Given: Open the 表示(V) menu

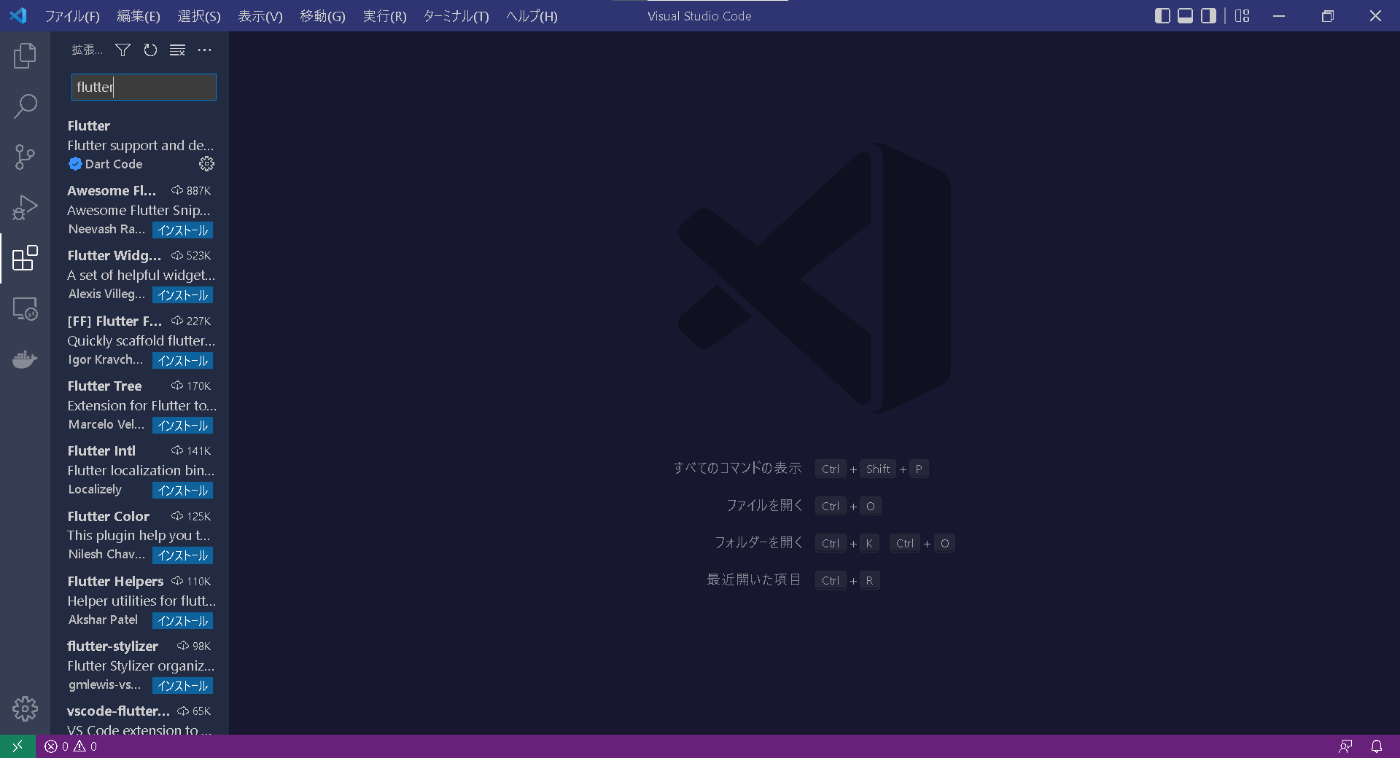Looking at the screenshot, I should pos(260,16).
